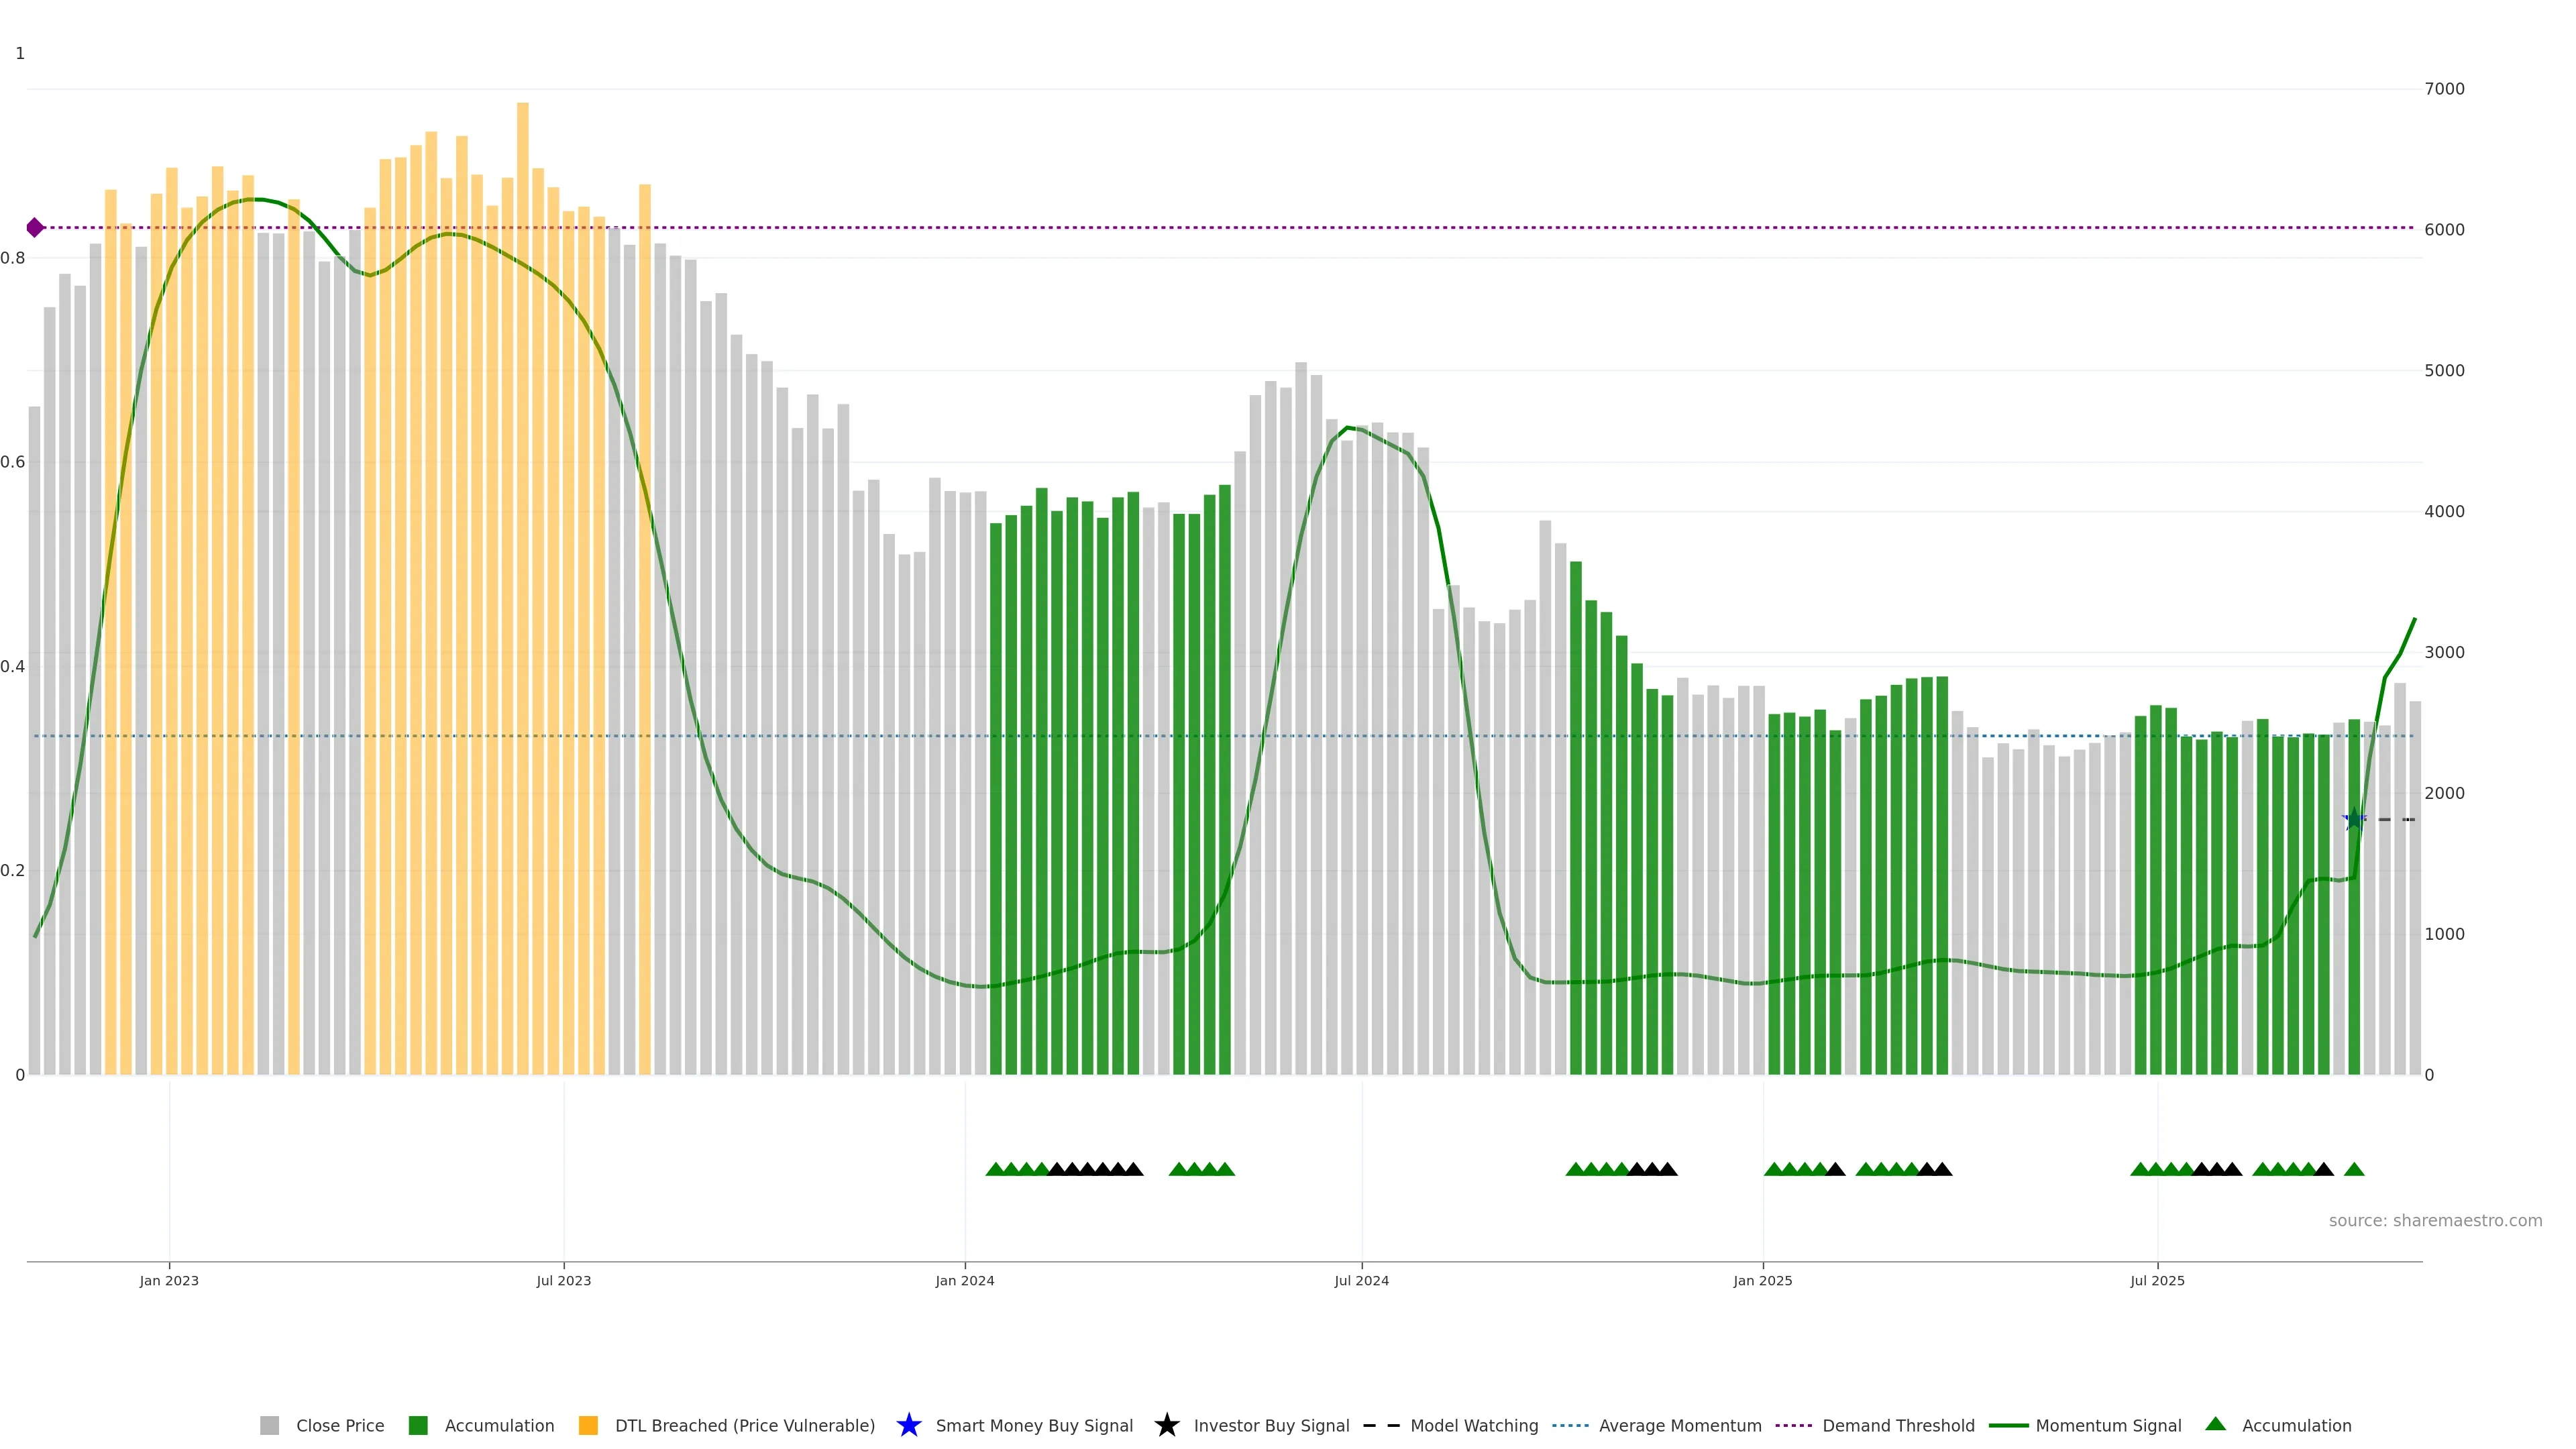Click the grey Close Price legend swatch
This screenshot has height=1449, width=2576.
click(270, 1425)
